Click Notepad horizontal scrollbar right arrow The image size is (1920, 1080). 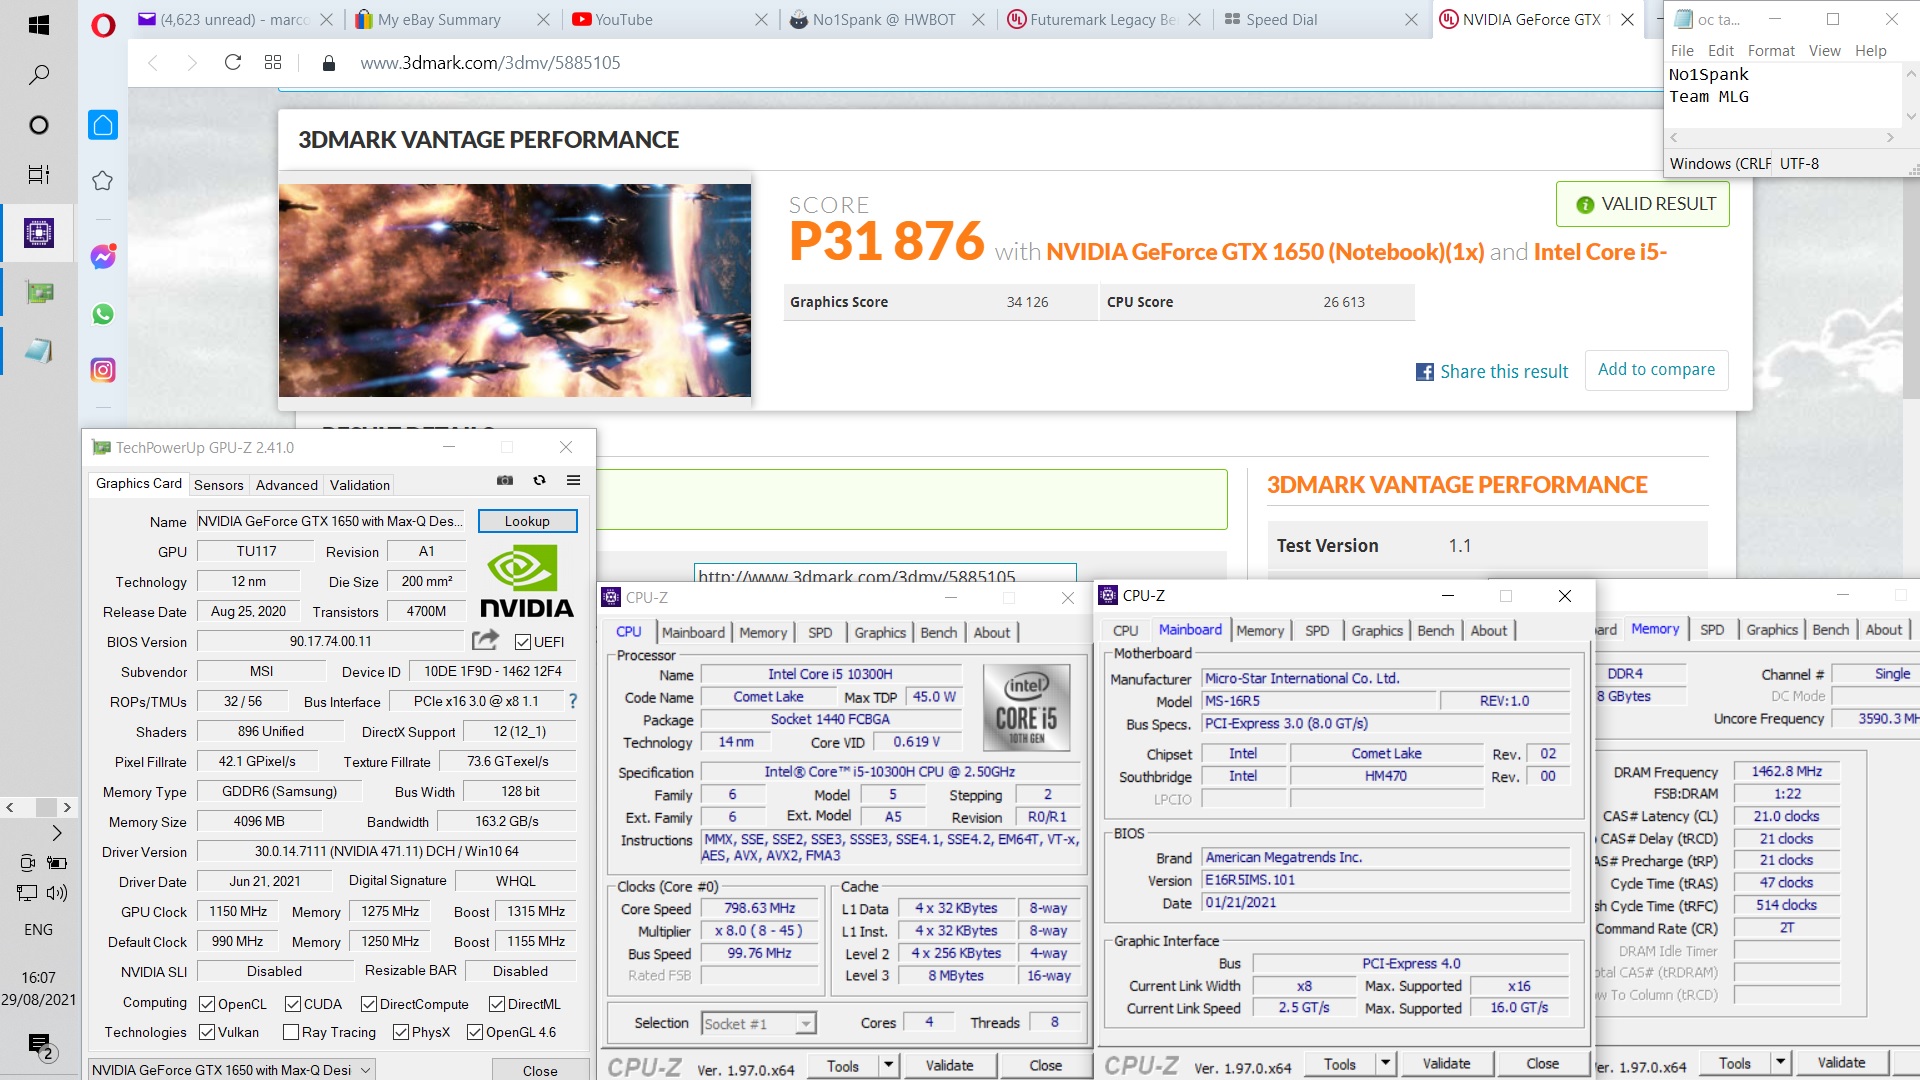coord(1889,138)
